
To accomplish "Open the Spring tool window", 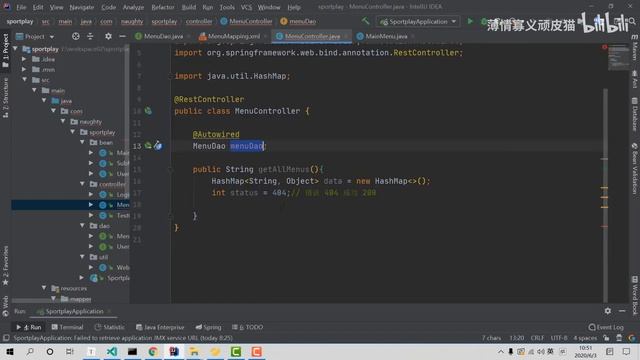I will pyautogui.click(x=209, y=327).
